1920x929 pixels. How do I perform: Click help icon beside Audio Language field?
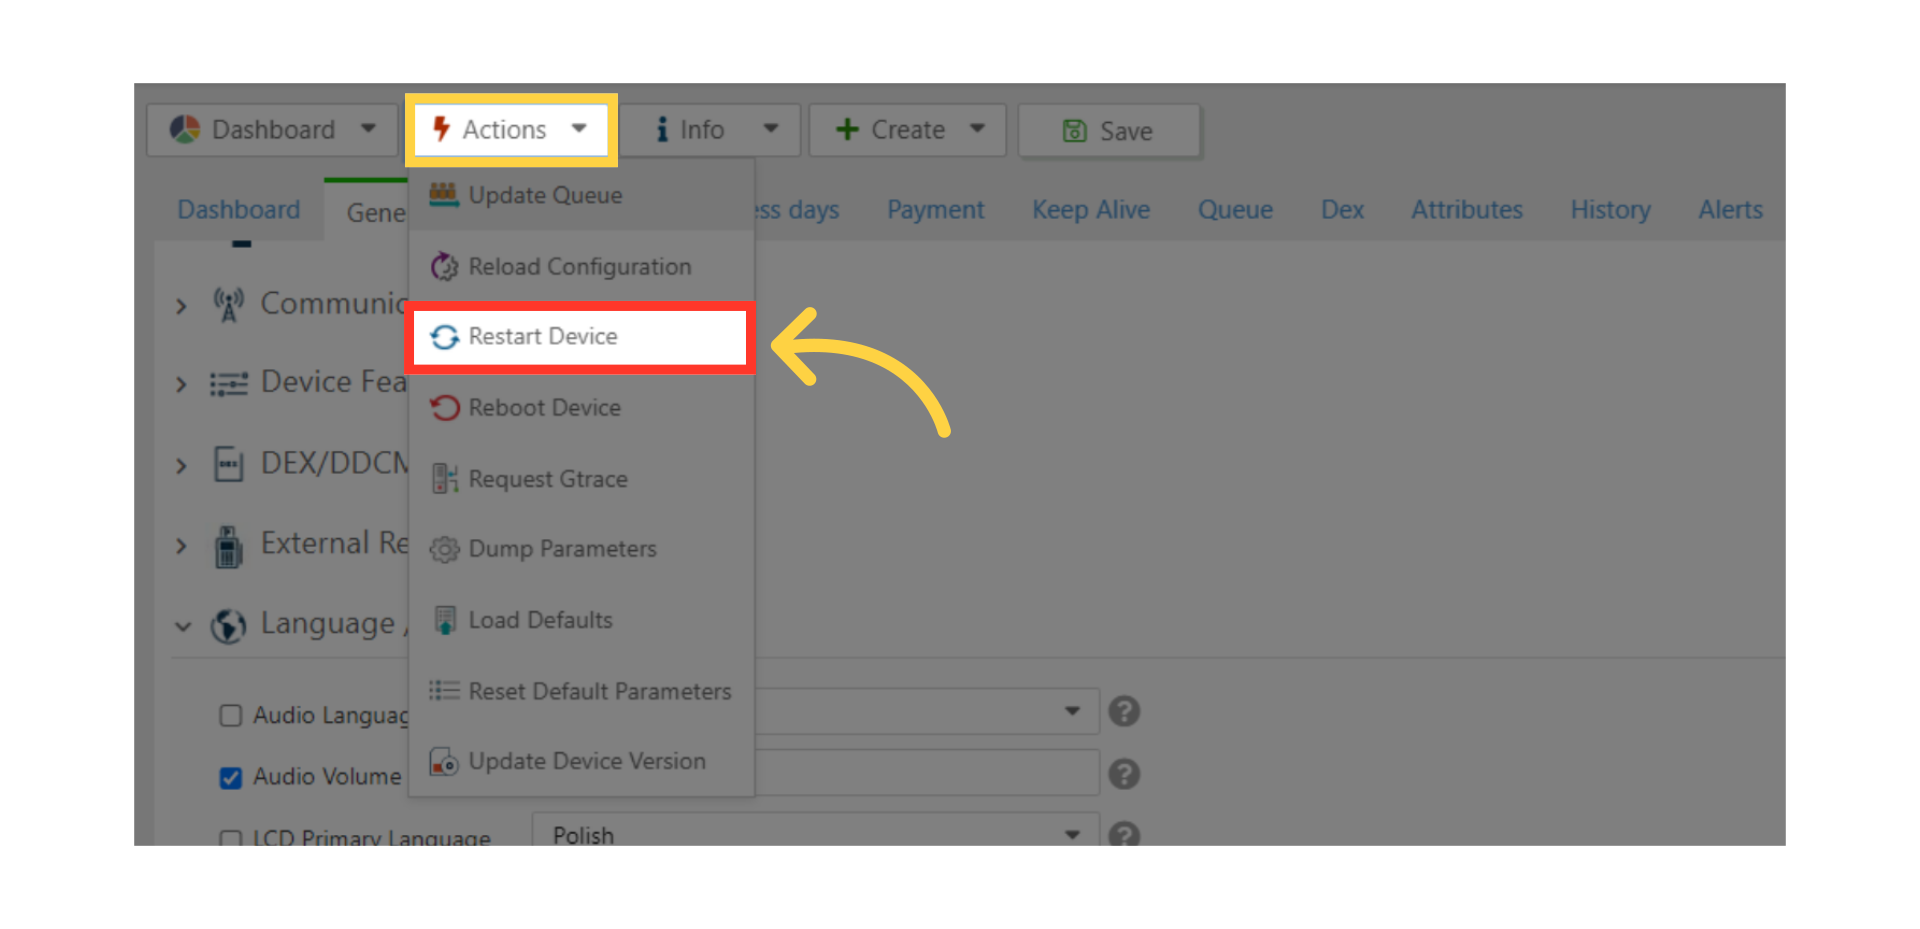click(x=1124, y=712)
